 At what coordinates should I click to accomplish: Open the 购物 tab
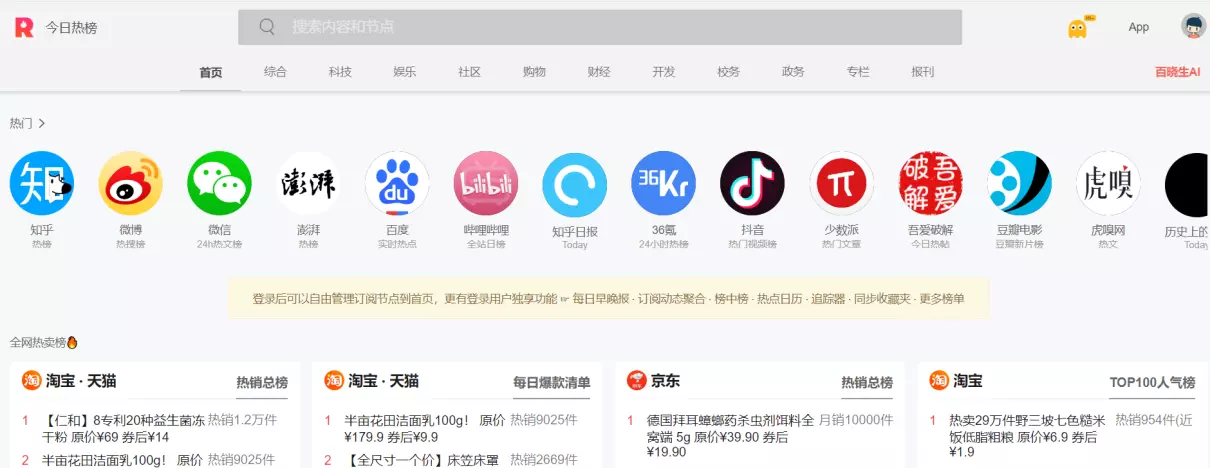[x=534, y=72]
